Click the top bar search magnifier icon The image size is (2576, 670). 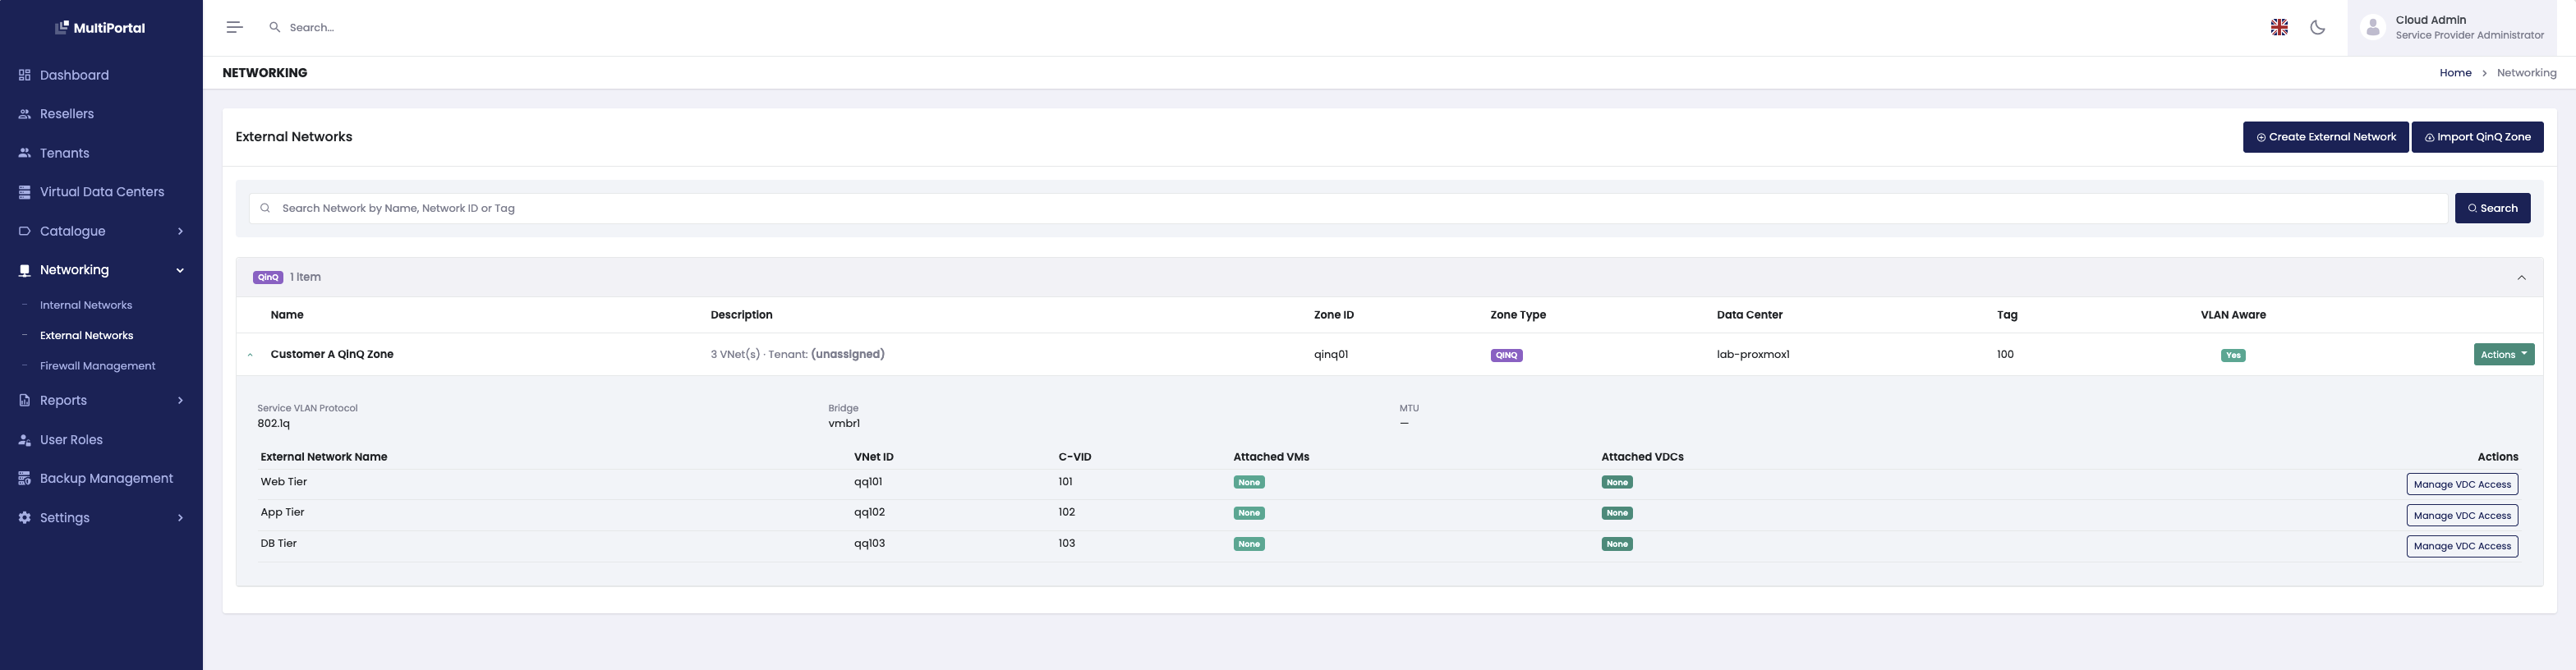pos(275,27)
